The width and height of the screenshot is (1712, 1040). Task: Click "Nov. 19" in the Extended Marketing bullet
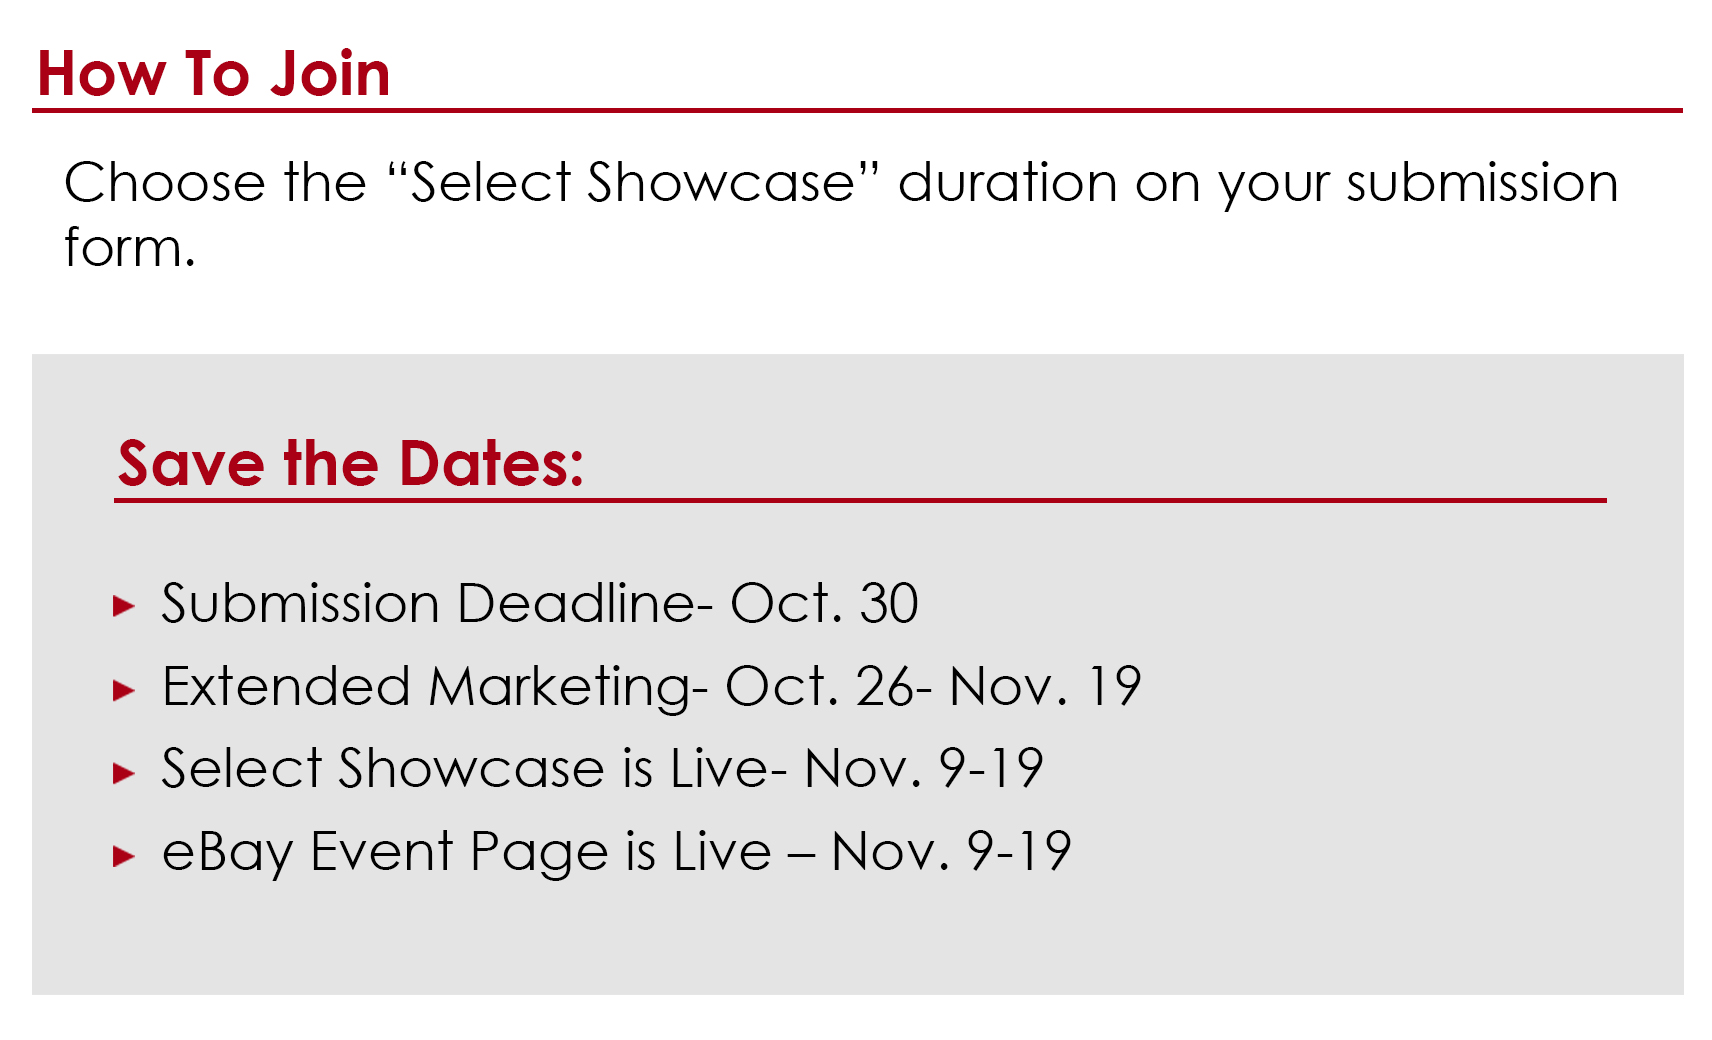click(x=1046, y=688)
